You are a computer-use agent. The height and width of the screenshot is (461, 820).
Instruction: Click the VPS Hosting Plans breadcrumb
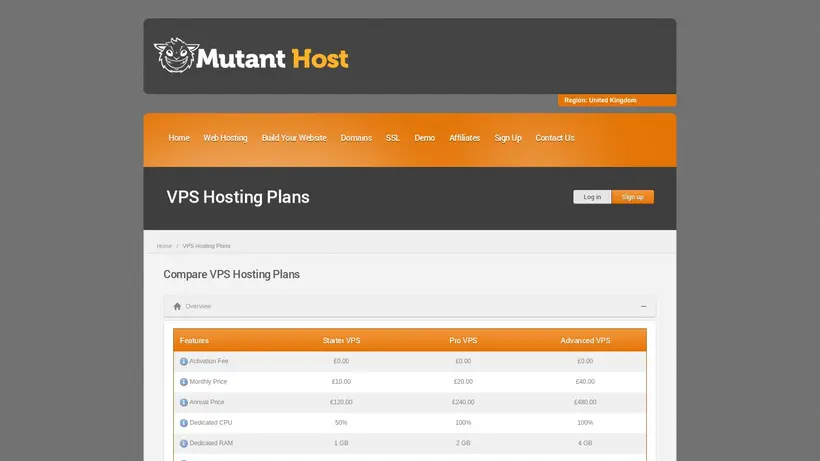tap(207, 246)
